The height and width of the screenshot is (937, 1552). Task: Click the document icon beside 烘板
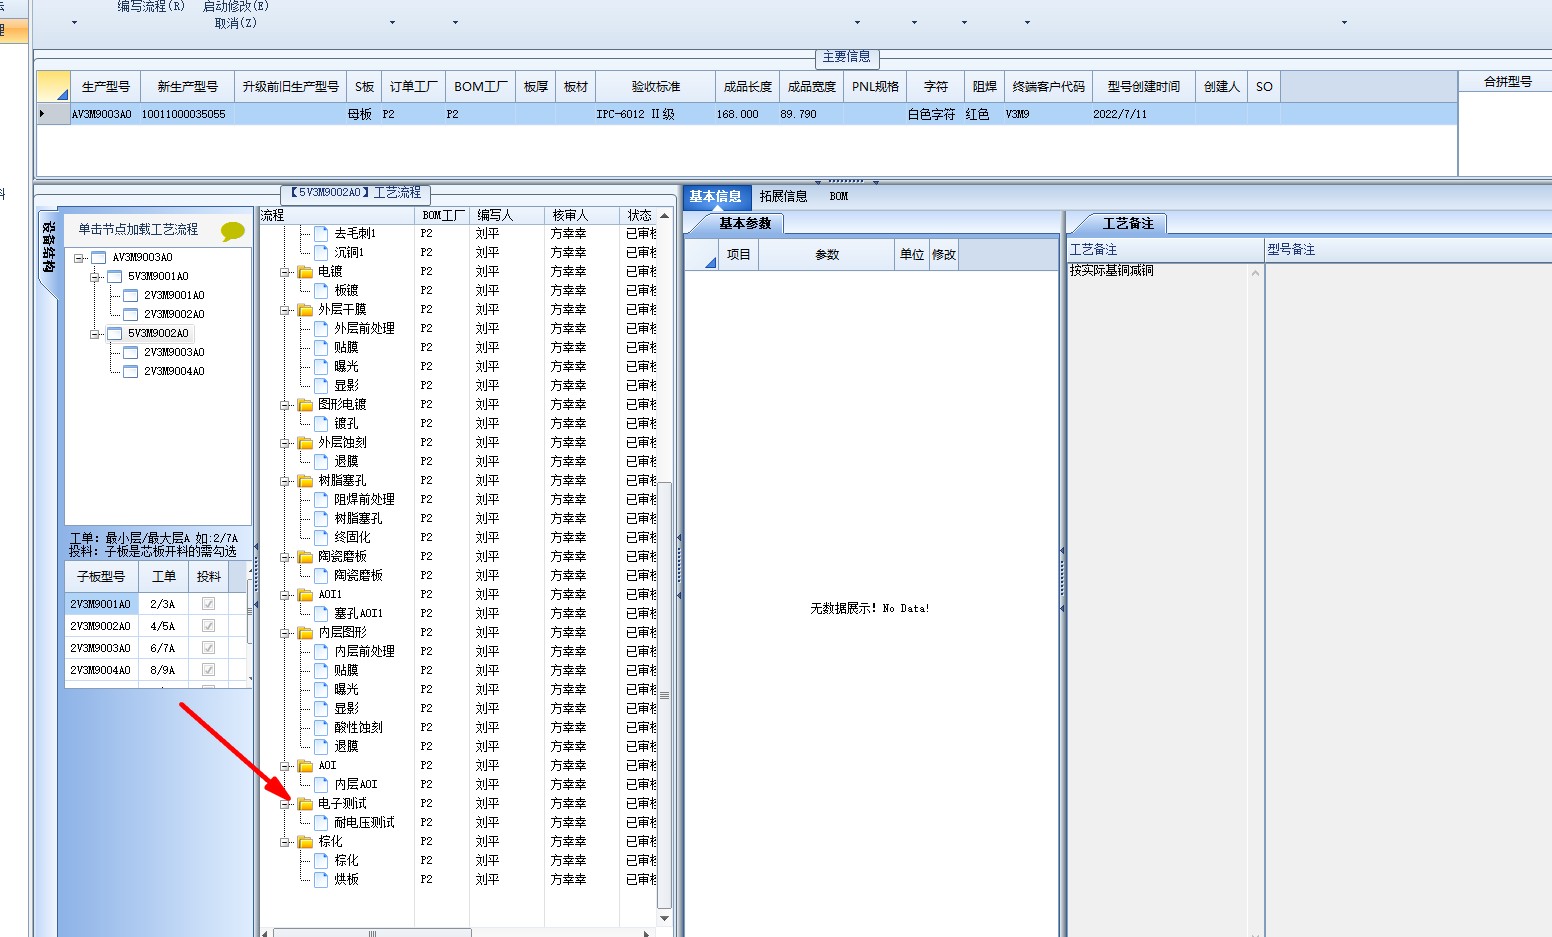(x=321, y=879)
